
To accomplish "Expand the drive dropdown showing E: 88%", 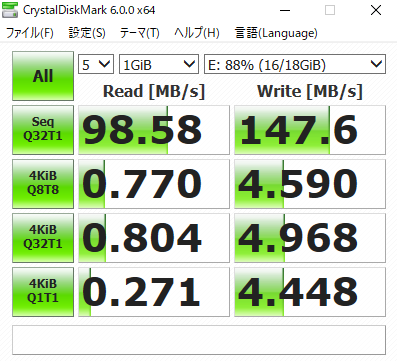I will point(295,64).
